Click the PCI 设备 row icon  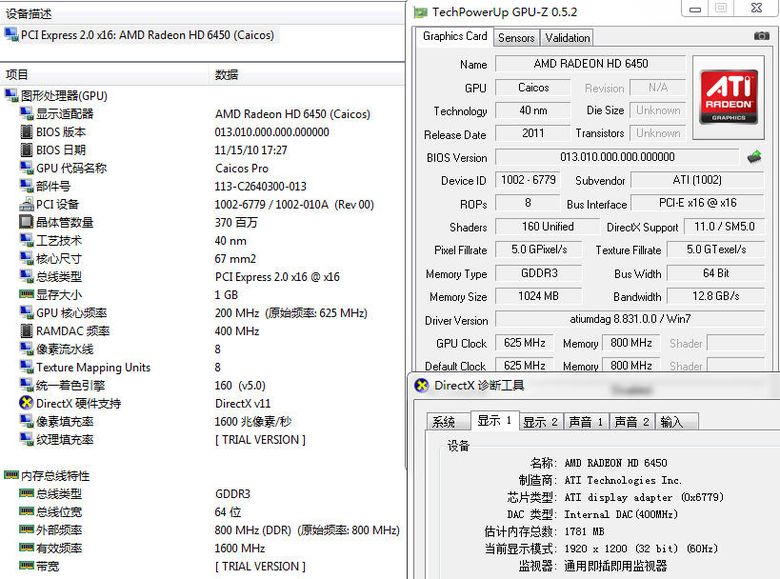coord(26,204)
